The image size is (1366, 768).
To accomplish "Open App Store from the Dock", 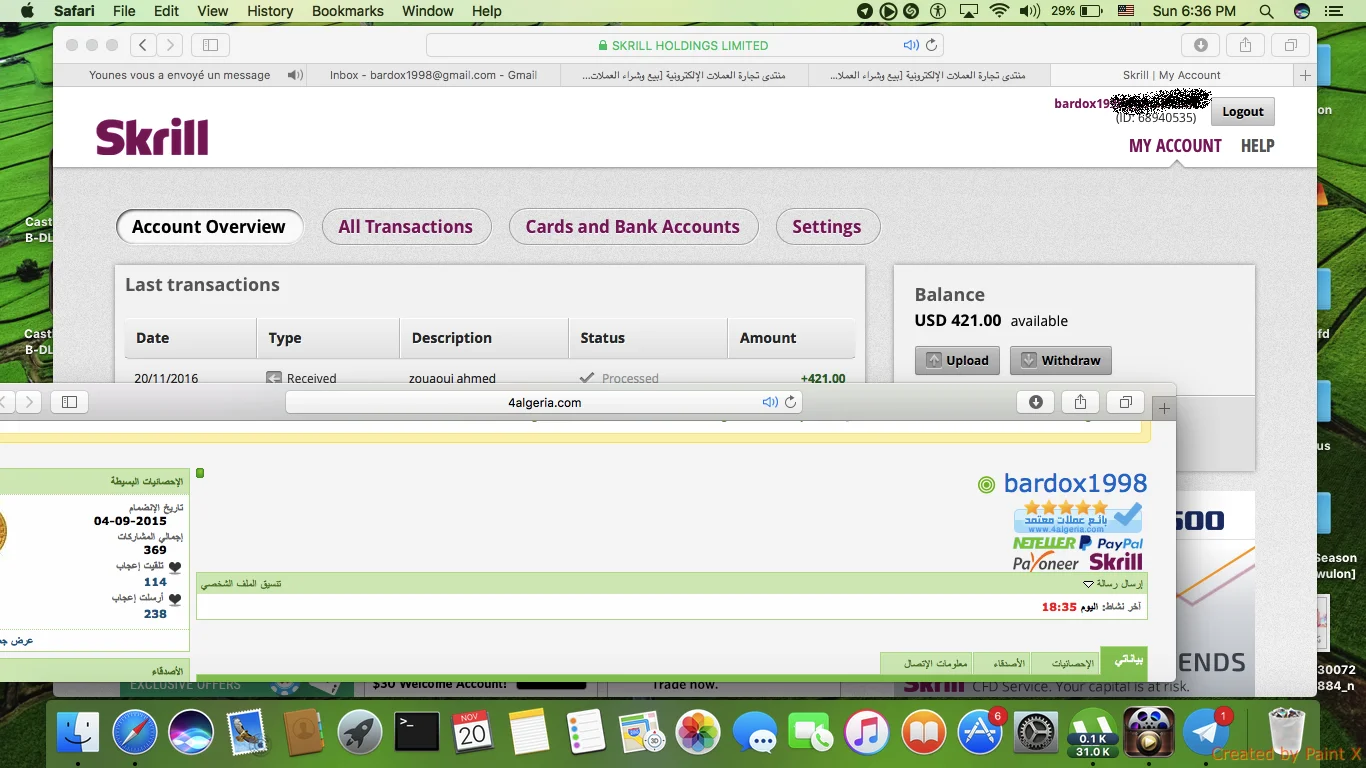I will click(x=980, y=733).
